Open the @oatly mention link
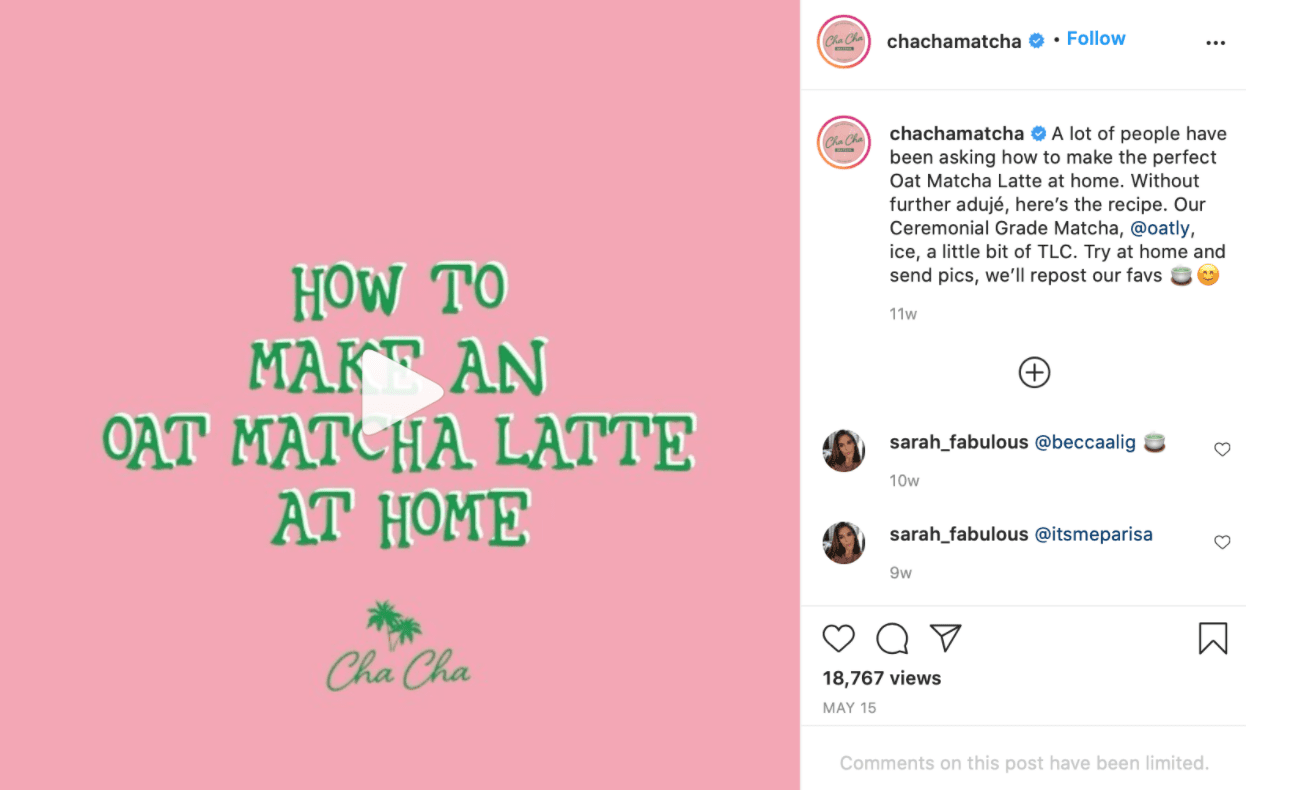Screen dimensions: 1298x790 1160,228
